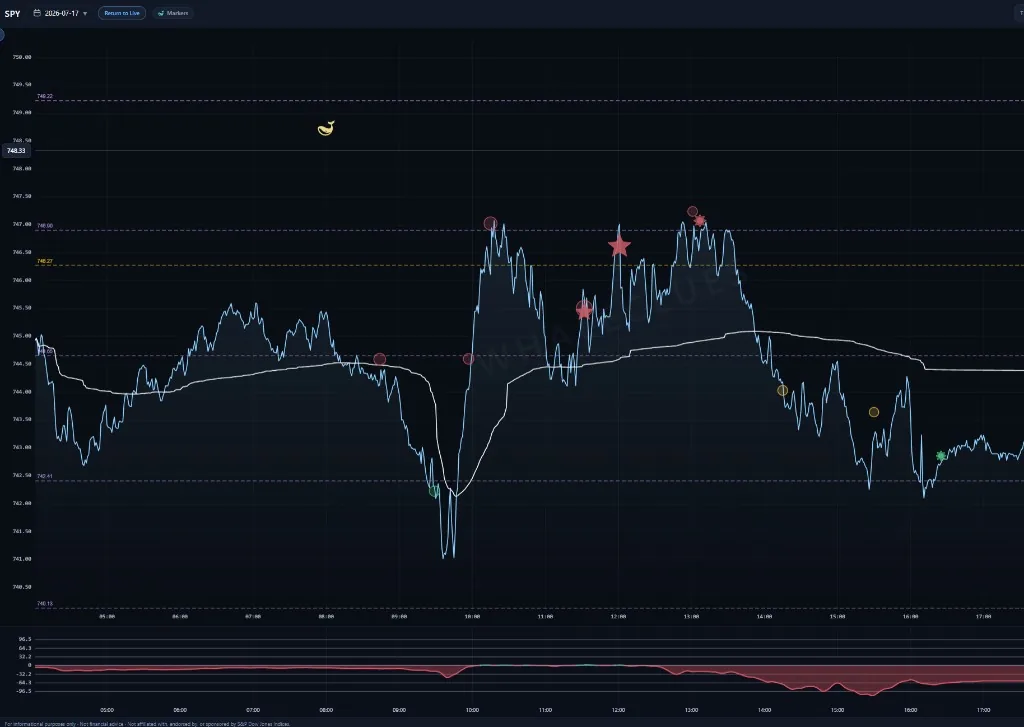This screenshot has height=727, width=1024.
Task: Click the small red circle just before 10:00
Action: point(468,359)
